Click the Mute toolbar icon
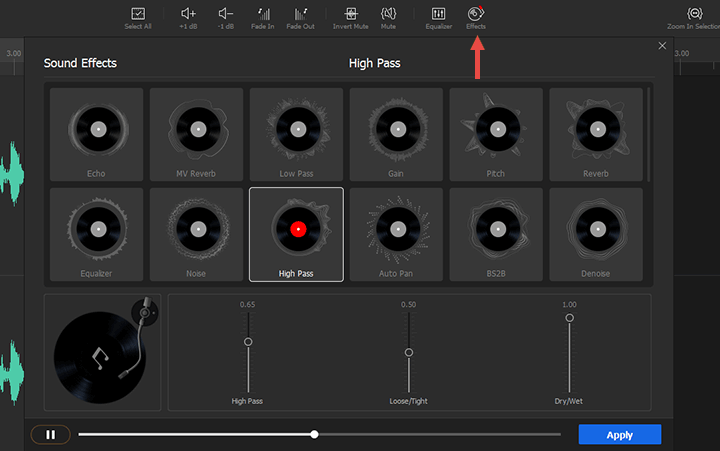The width and height of the screenshot is (720, 451). click(389, 14)
